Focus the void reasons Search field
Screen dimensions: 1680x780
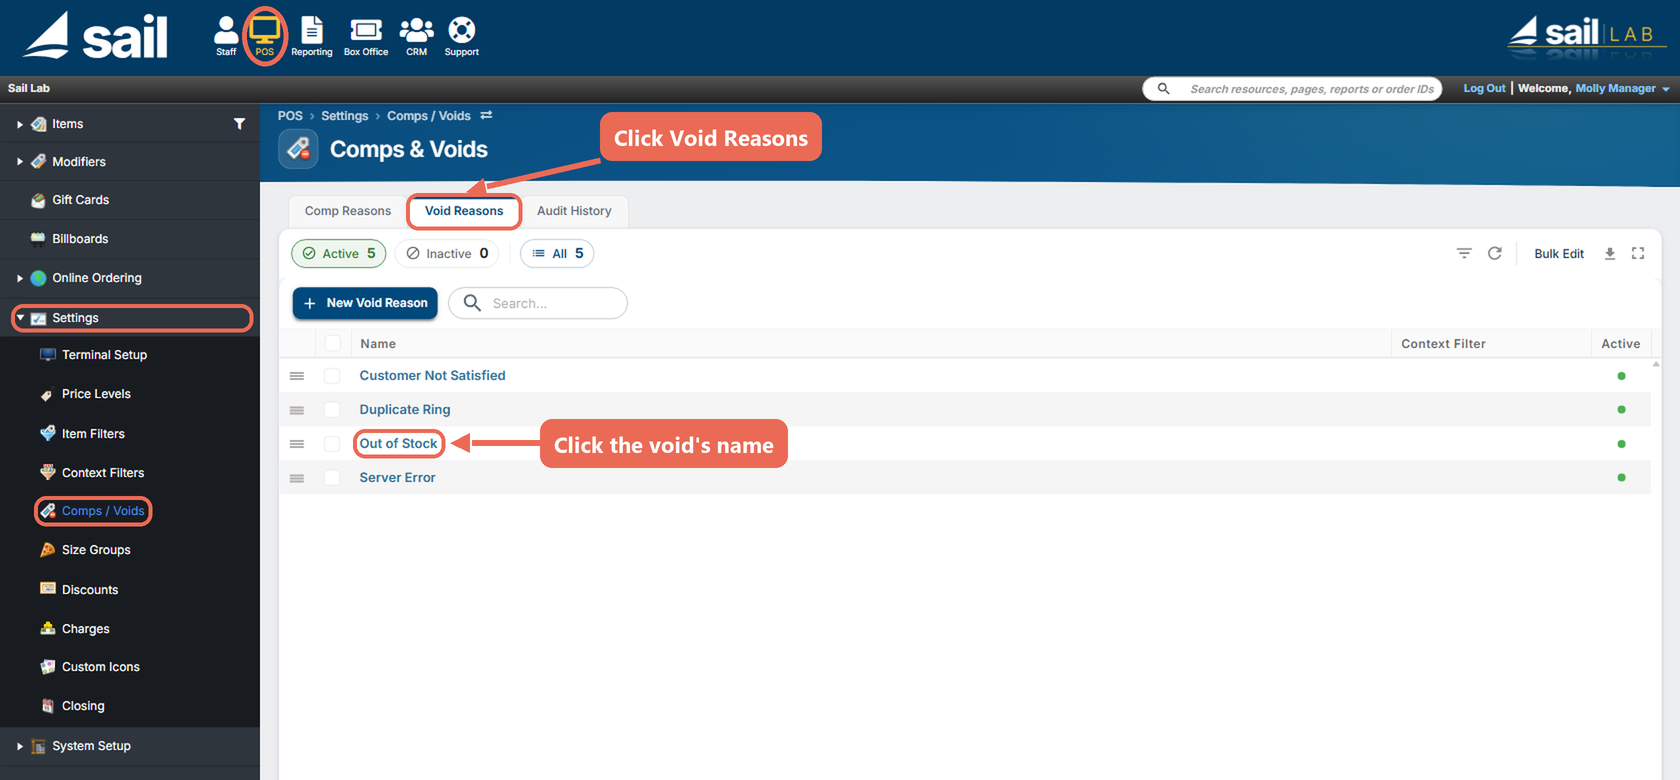click(x=538, y=303)
